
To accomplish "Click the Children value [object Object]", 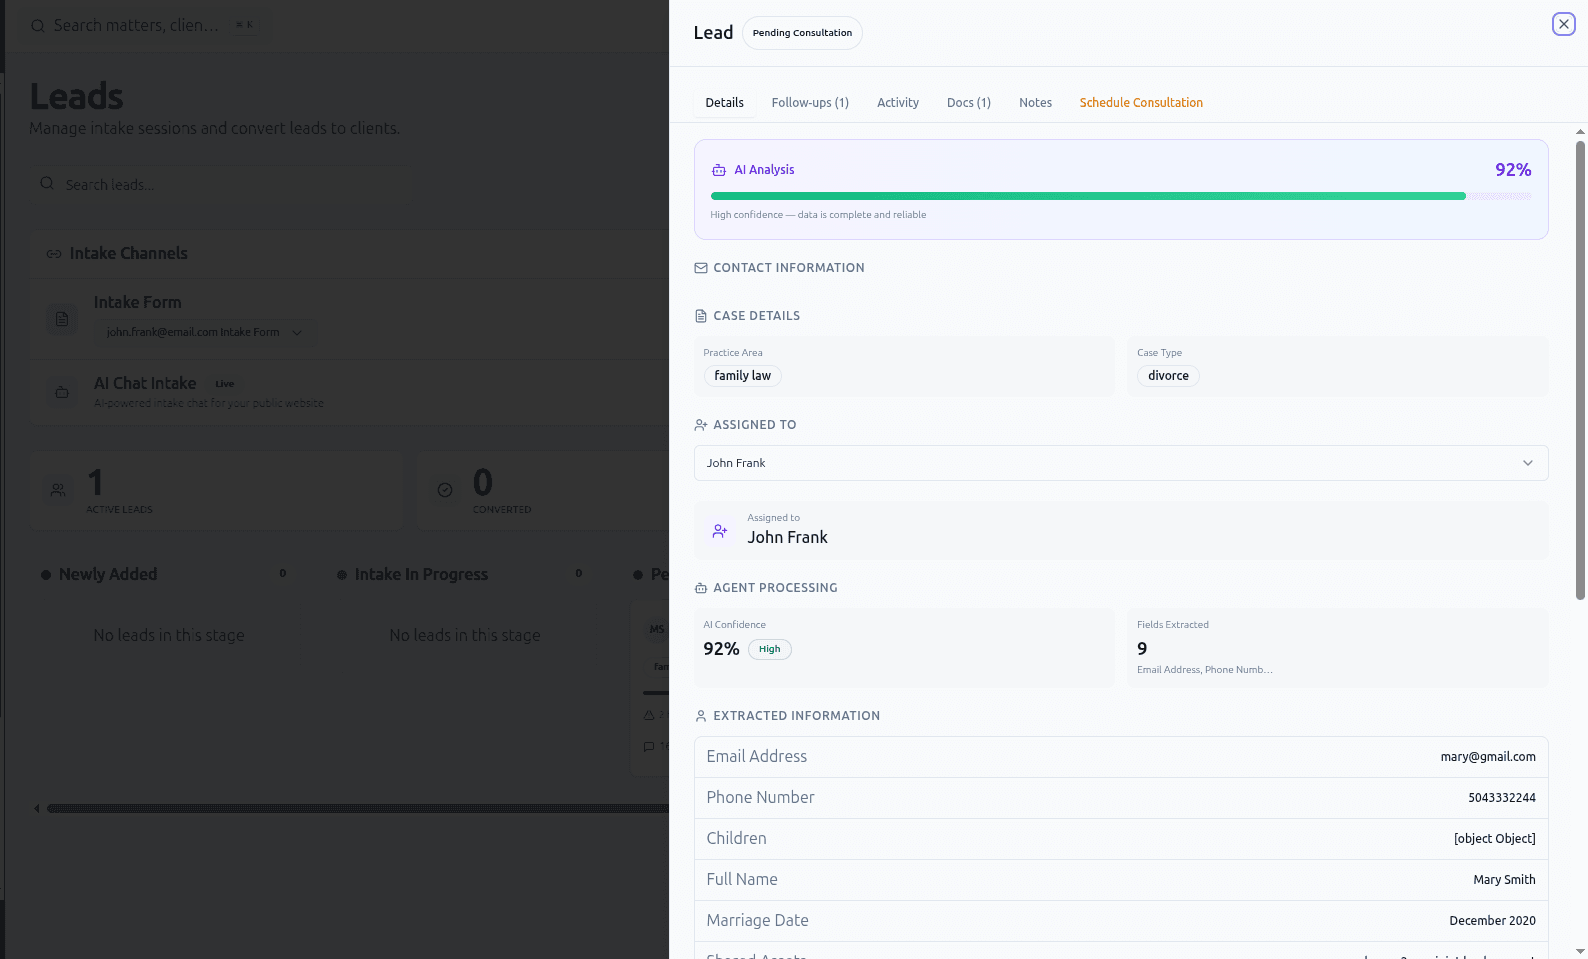I will 1495,839.
